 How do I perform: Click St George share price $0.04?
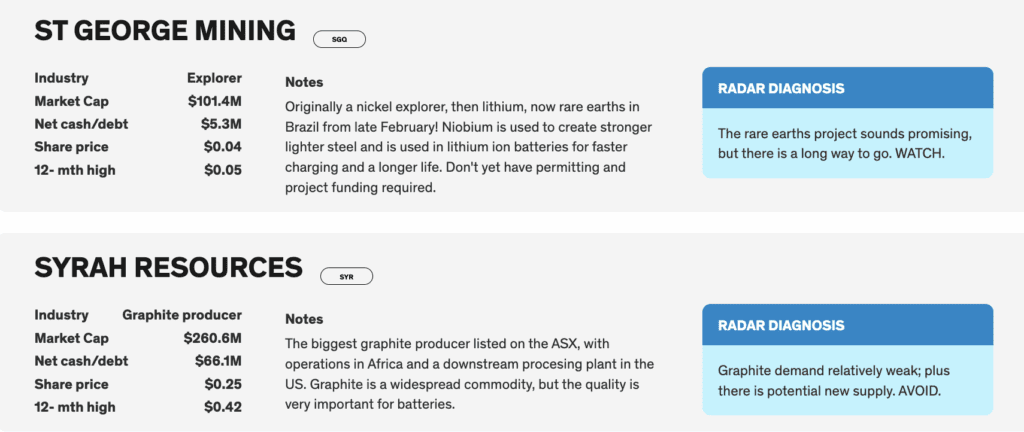pos(223,147)
